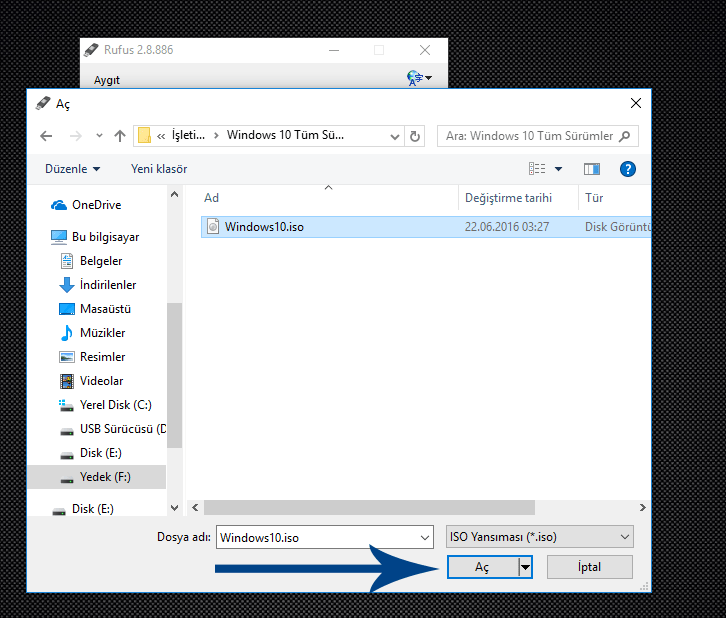
Task: Sort by Tür column header
Action: click(594, 198)
